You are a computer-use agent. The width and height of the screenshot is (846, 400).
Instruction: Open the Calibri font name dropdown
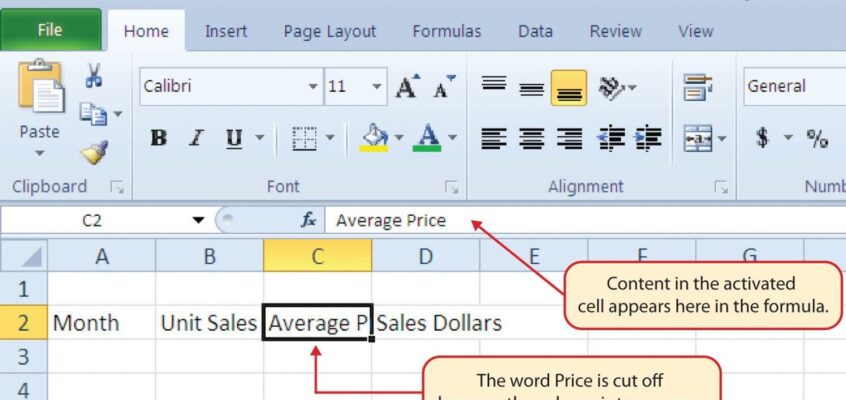click(313, 87)
